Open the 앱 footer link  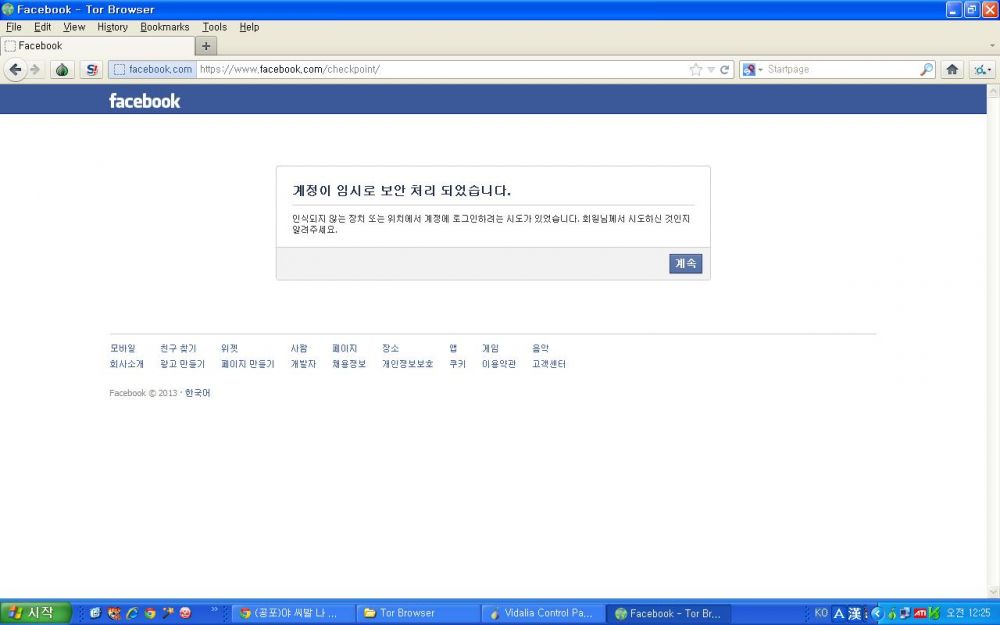point(453,348)
